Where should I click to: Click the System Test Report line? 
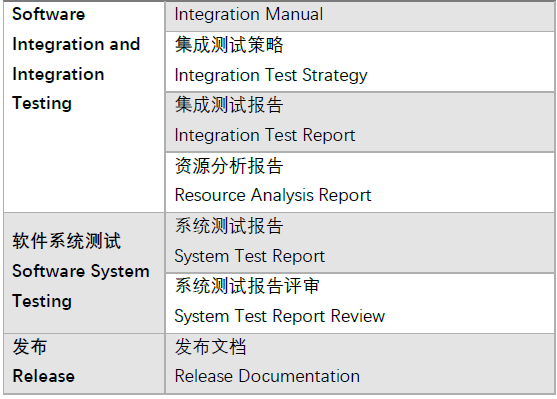(x=249, y=256)
